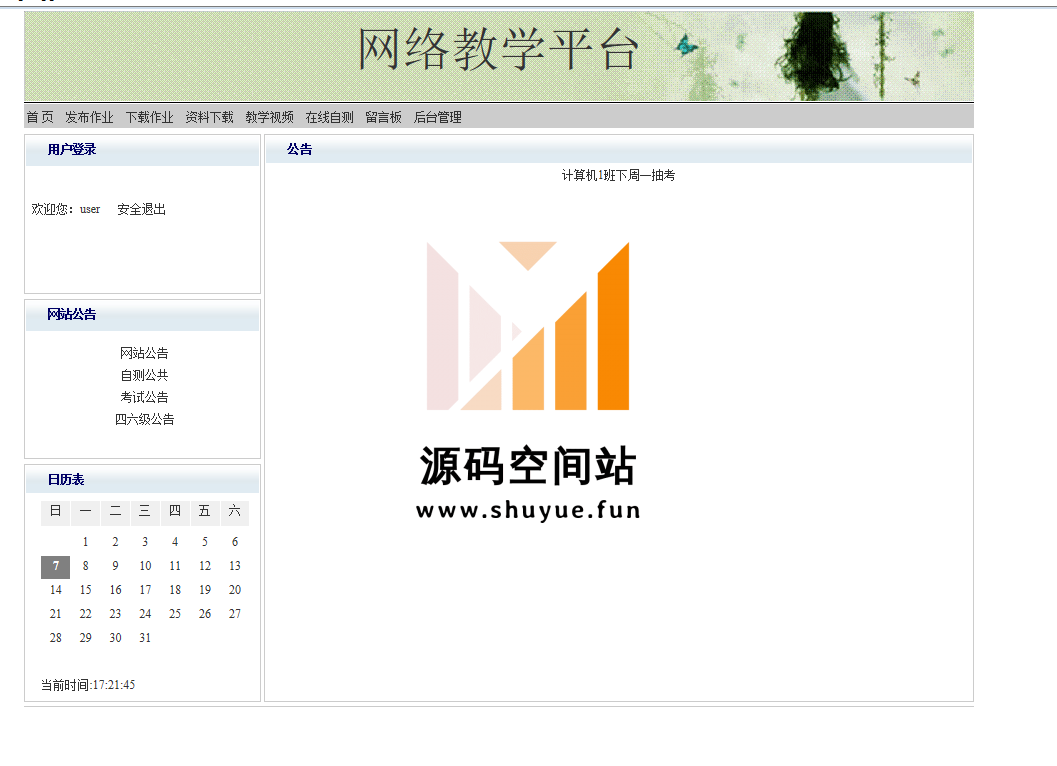Viewport: 1057px width, 766px height.
Task: Open the 考试公告 link
Action: click(144, 397)
